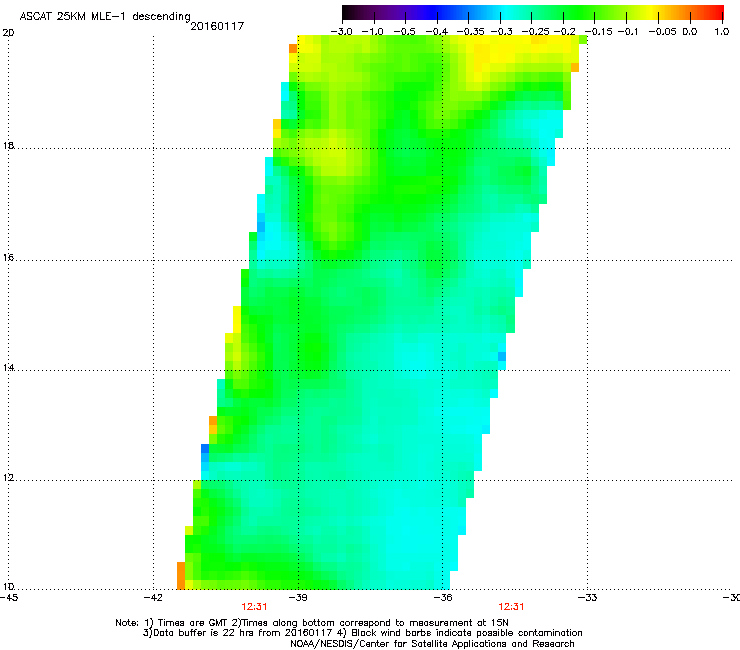
Task: Click the colorbar label -0.1
Action: [628, 32]
